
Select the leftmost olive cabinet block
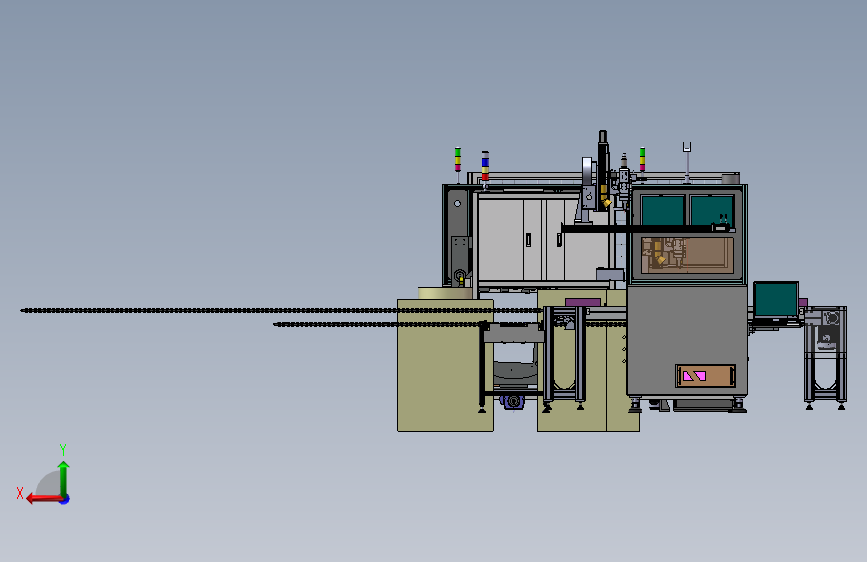coord(445,365)
